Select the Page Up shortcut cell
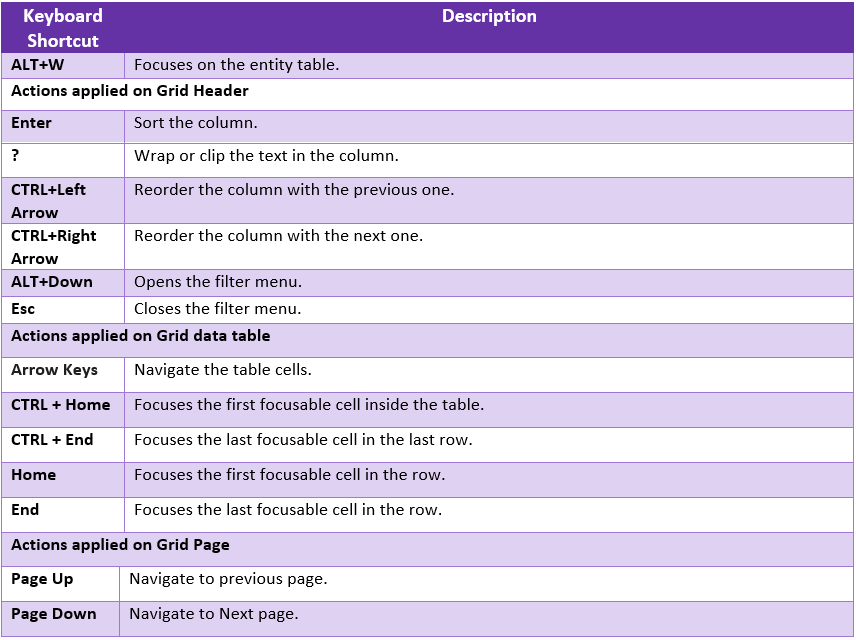 tap(42, 579)
